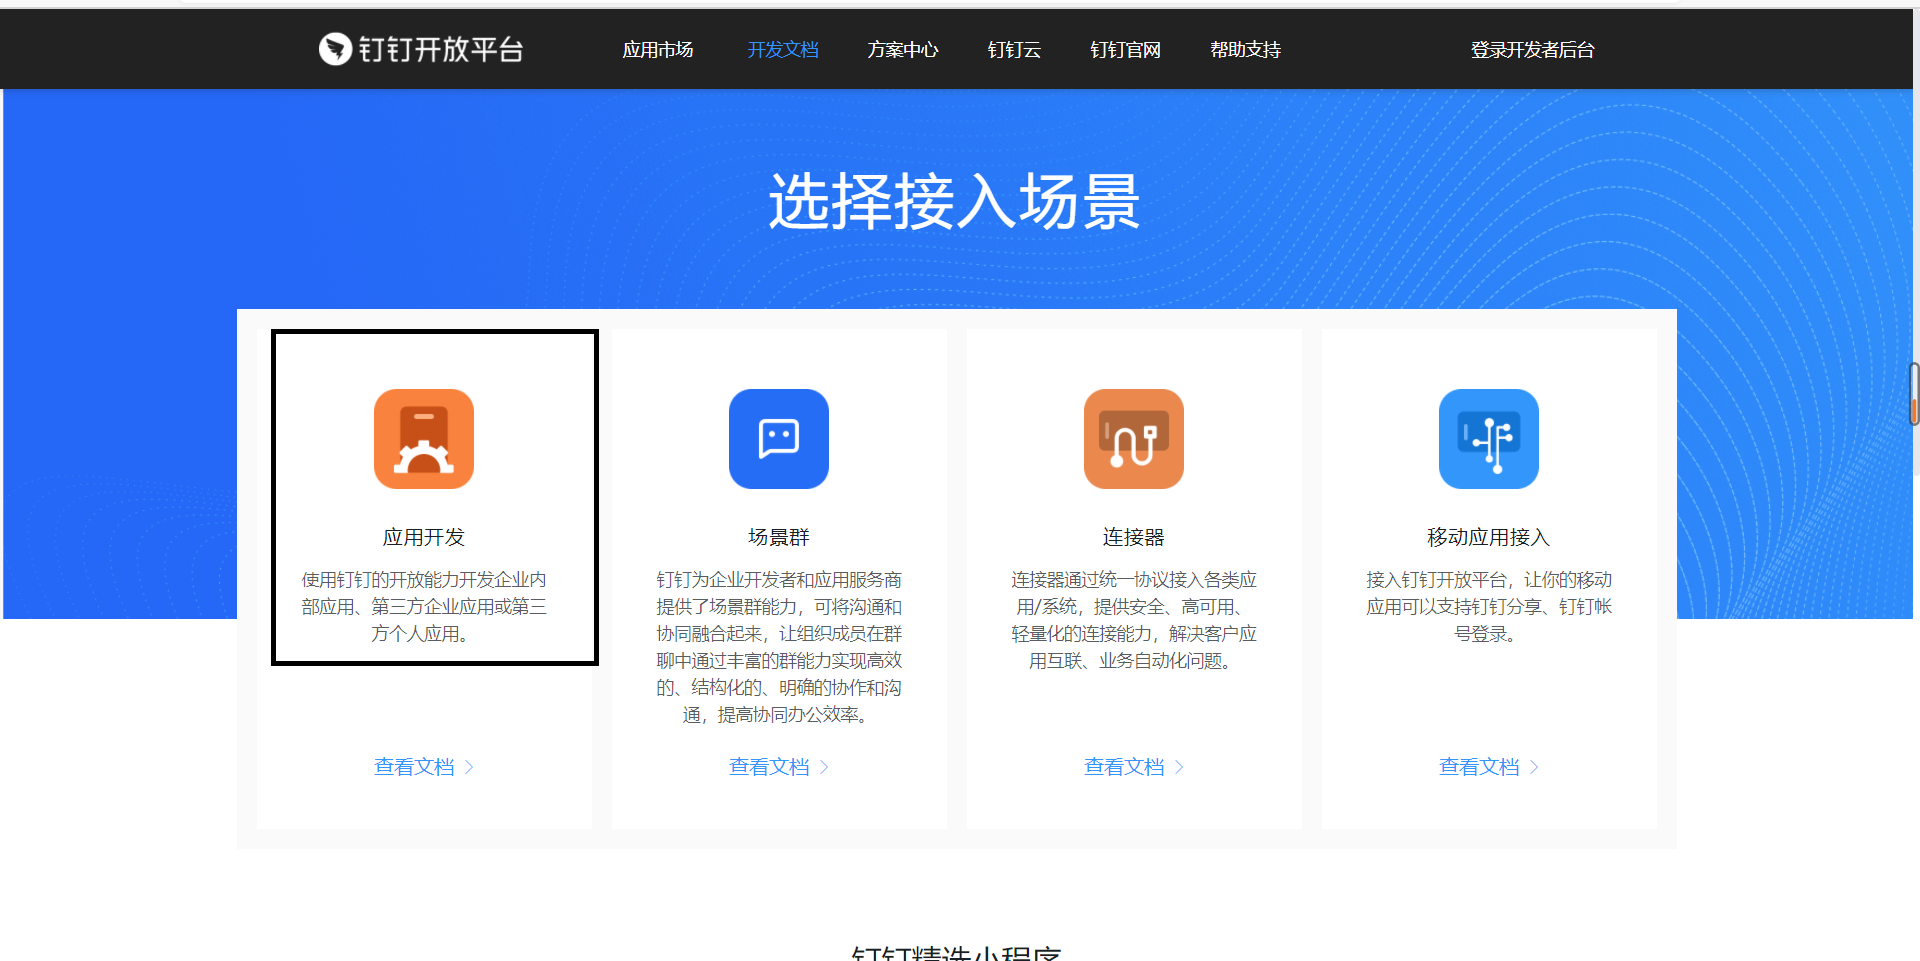
Task: Click the 帮助支持 menu item
Action: pos(1244,49)
